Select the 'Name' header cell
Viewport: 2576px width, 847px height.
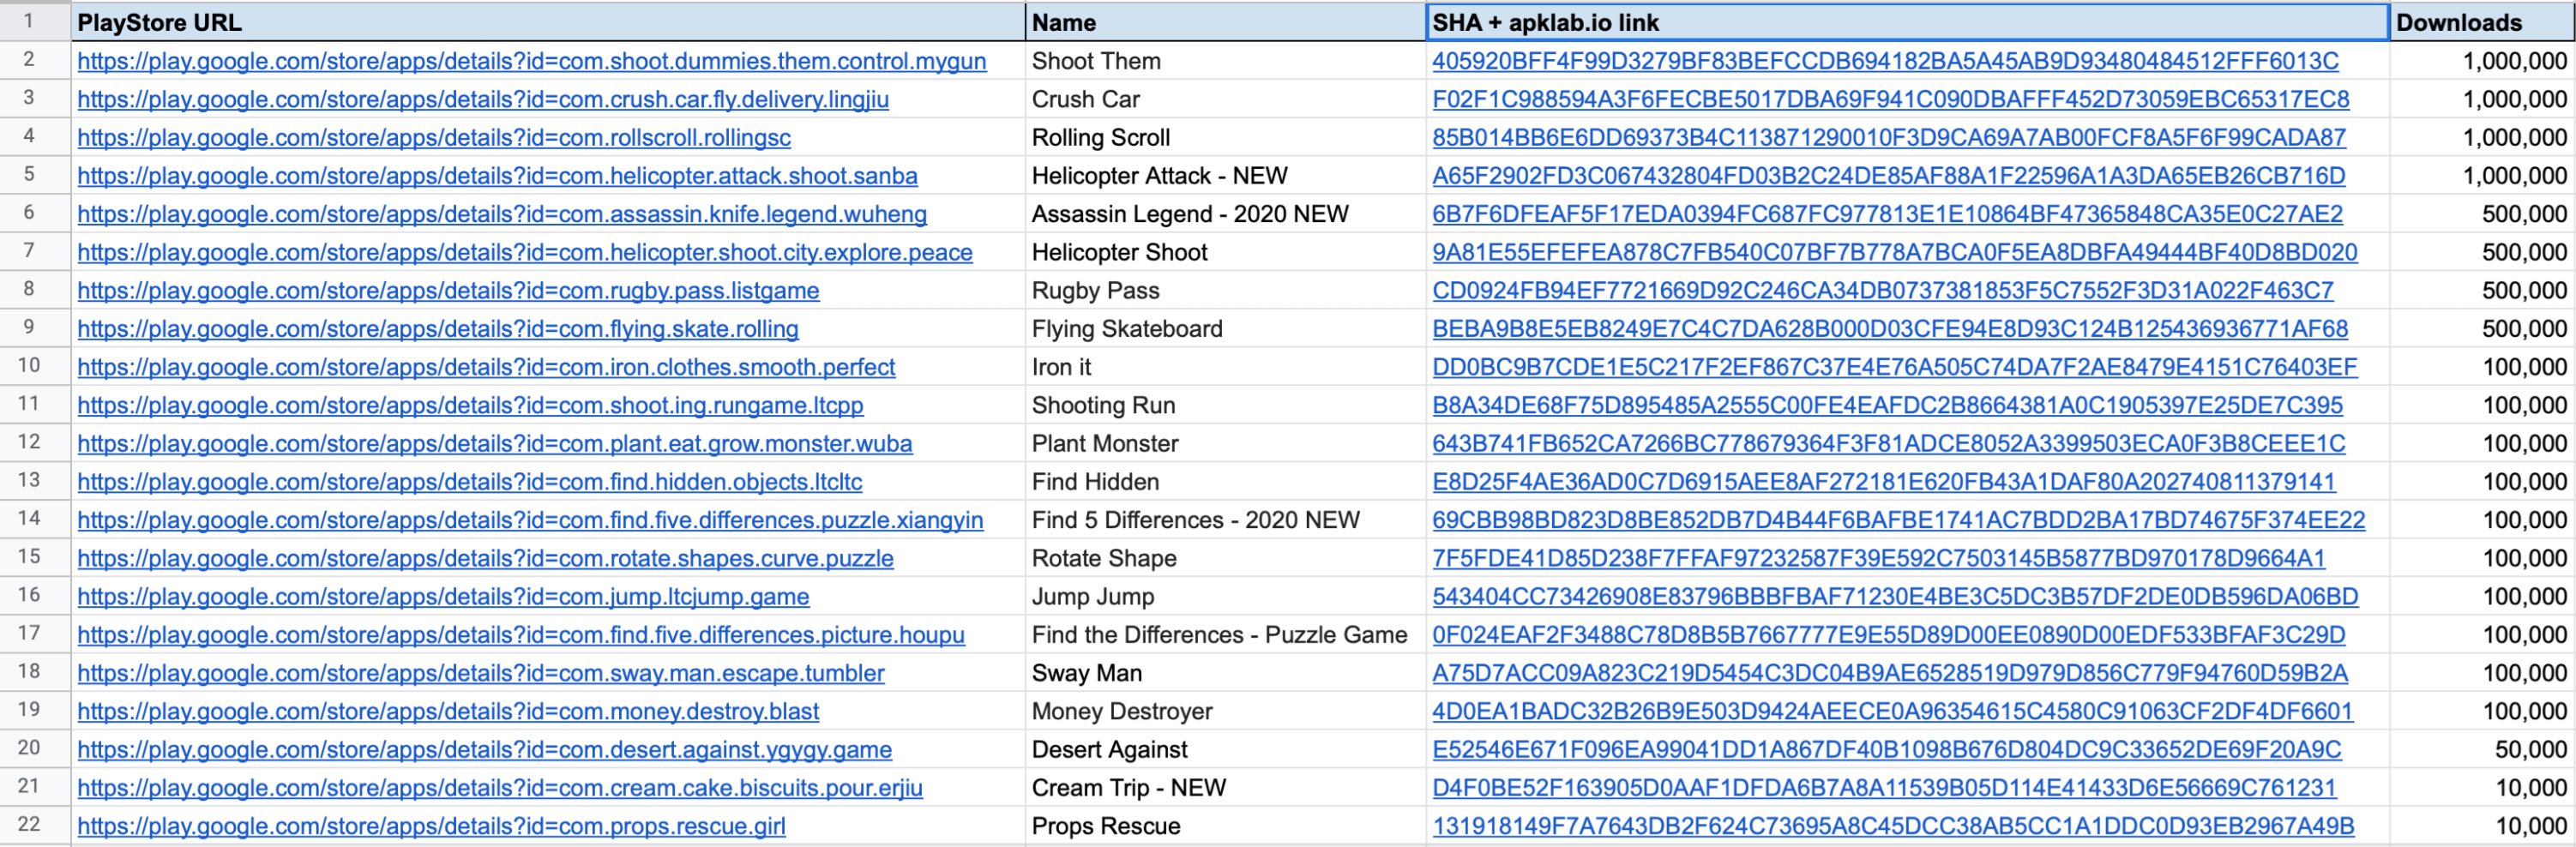(x=1224, y=22)
